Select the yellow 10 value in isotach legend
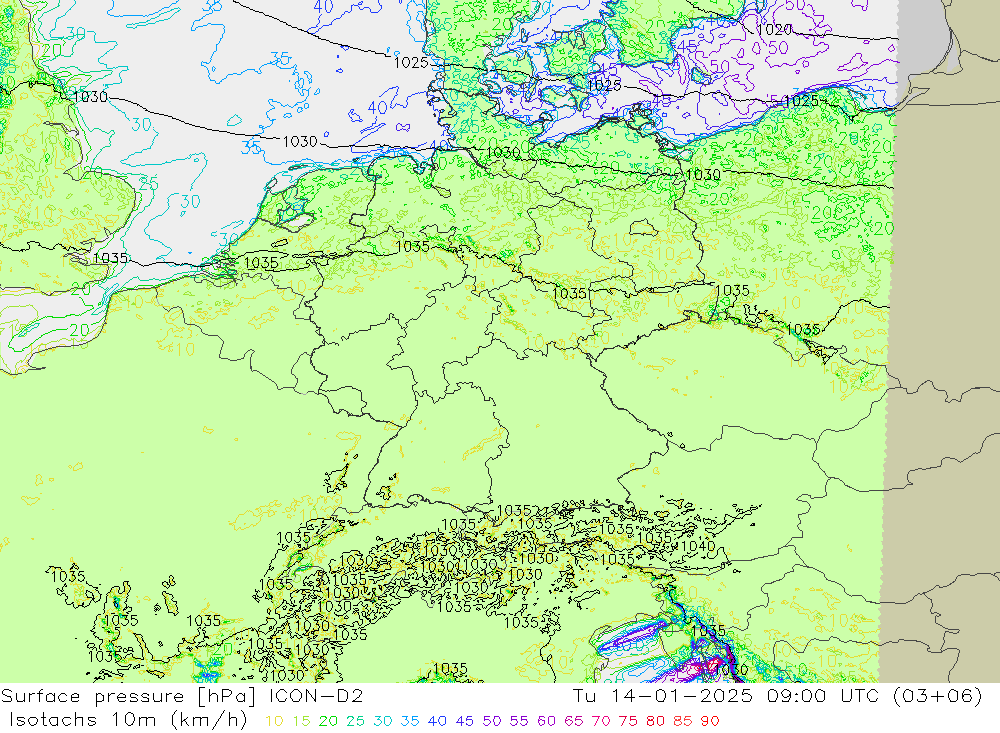Viewport: 1000px width, 733px height. pyautogui.click(x=274, y=722)
